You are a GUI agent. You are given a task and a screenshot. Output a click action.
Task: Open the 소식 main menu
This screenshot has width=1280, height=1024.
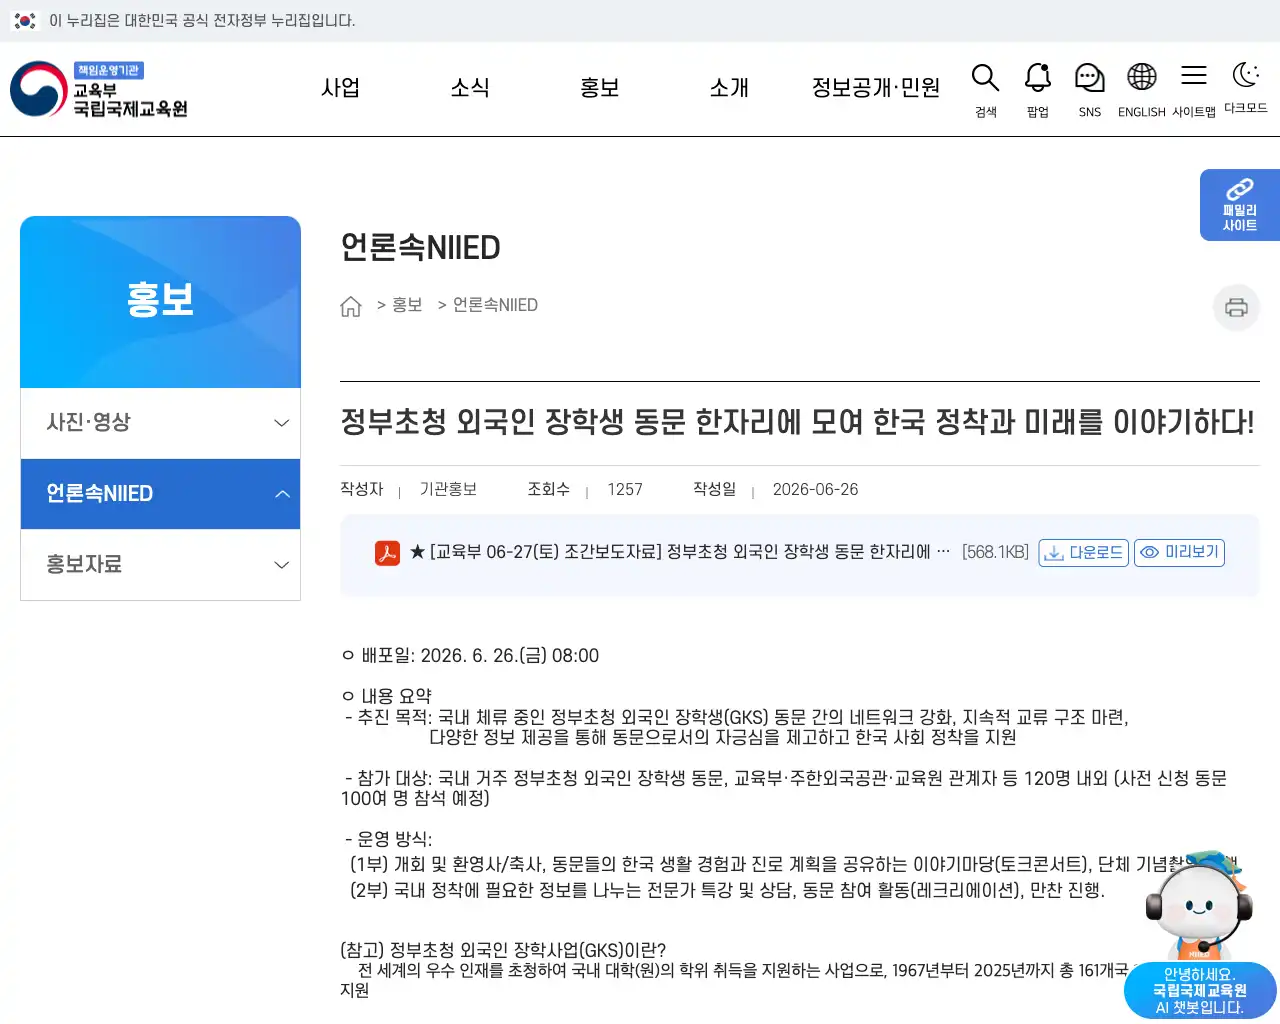click(x=470, y=88)
